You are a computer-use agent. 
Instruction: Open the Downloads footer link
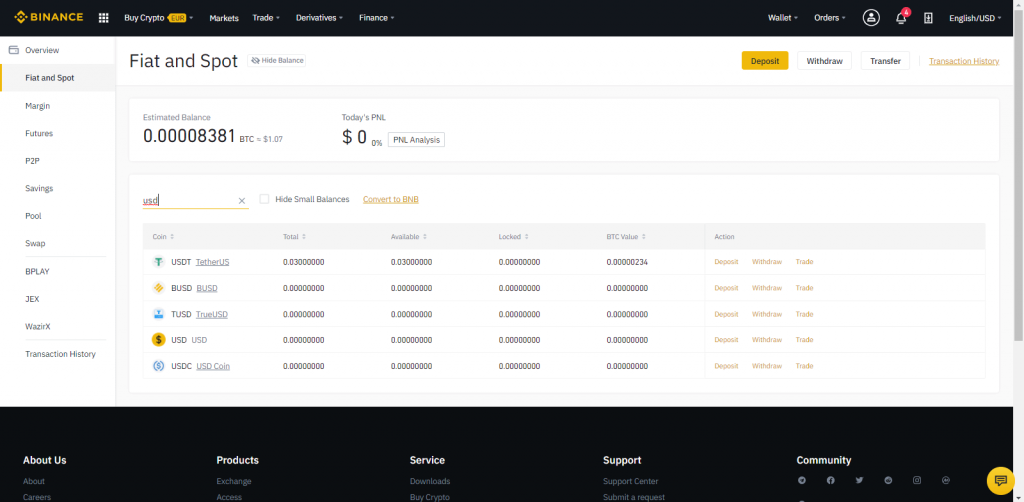(430, 481)
